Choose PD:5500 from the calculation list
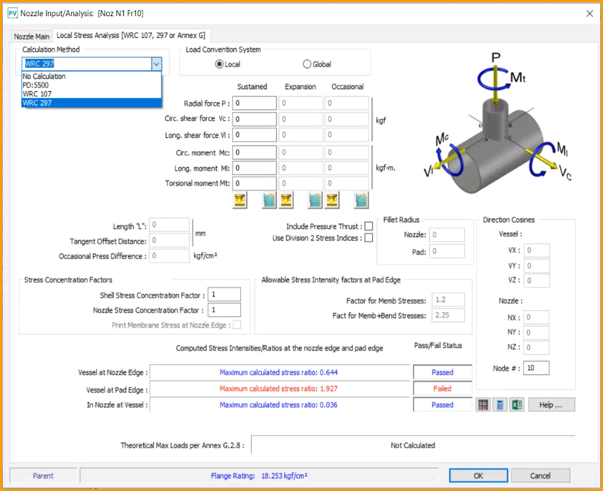 34,85
